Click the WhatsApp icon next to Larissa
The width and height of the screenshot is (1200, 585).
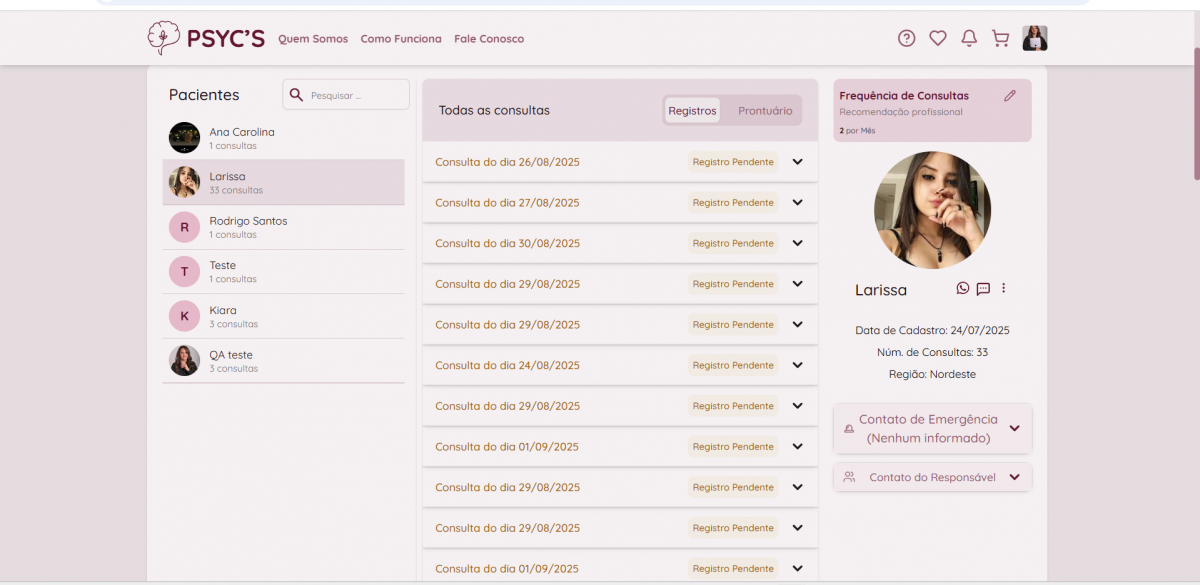(x=963, y=288)
